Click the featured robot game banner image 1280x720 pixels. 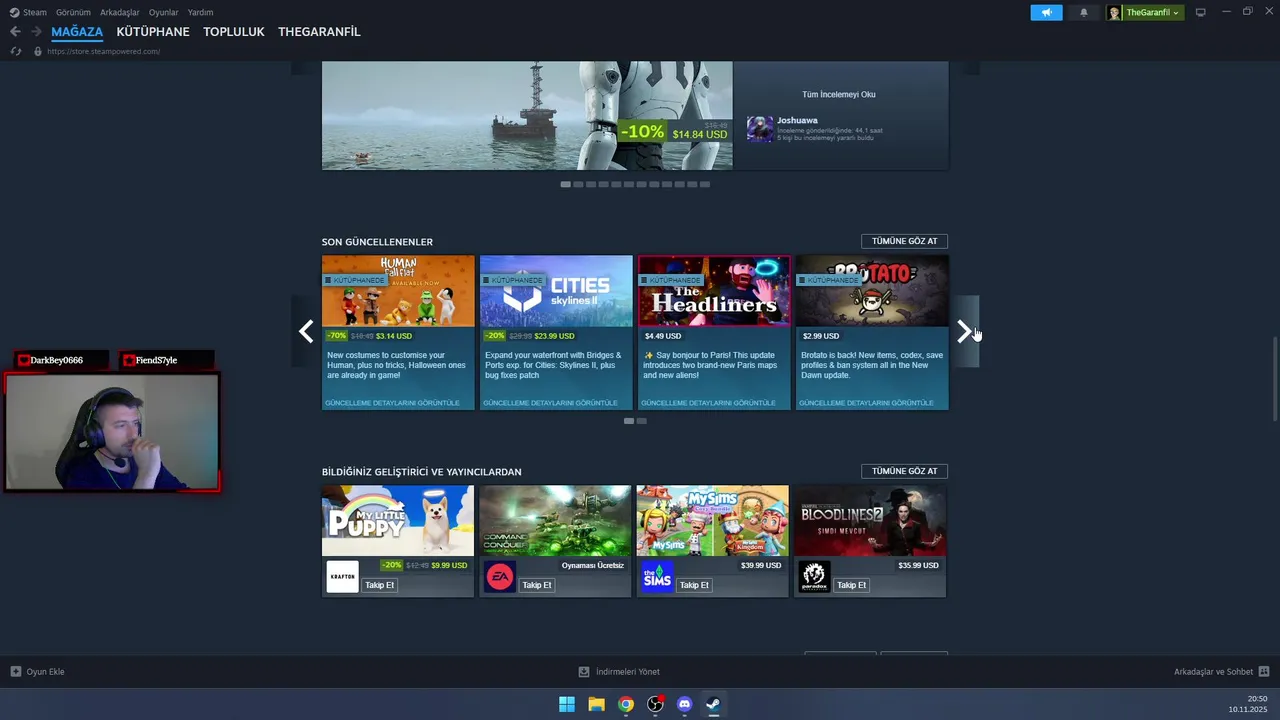click(527, 115)
